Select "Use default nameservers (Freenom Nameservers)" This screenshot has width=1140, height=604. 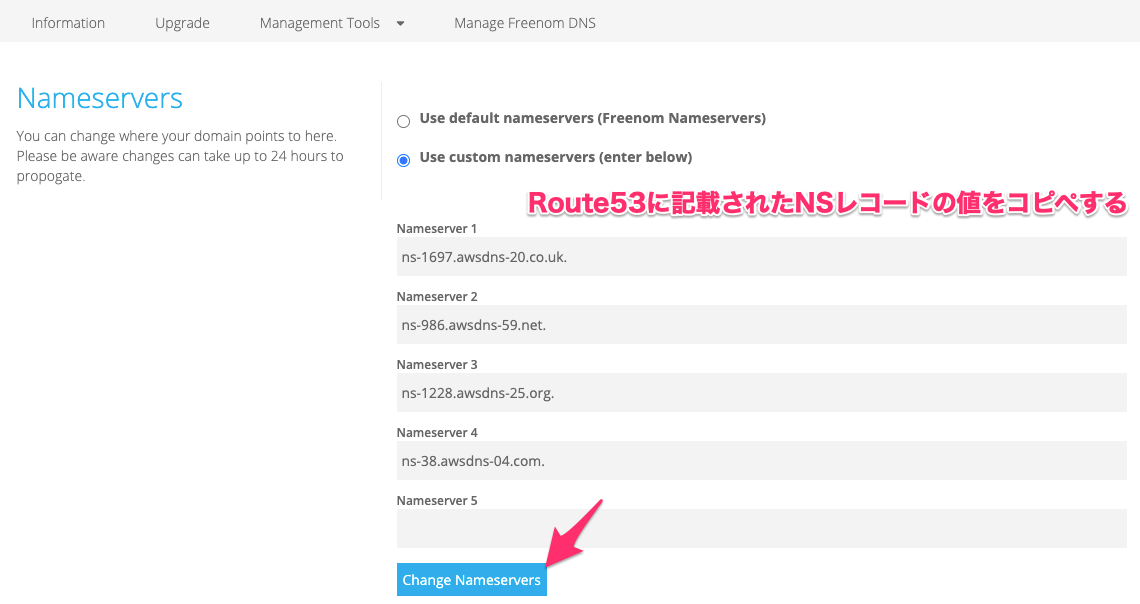[x=403, y=120]
